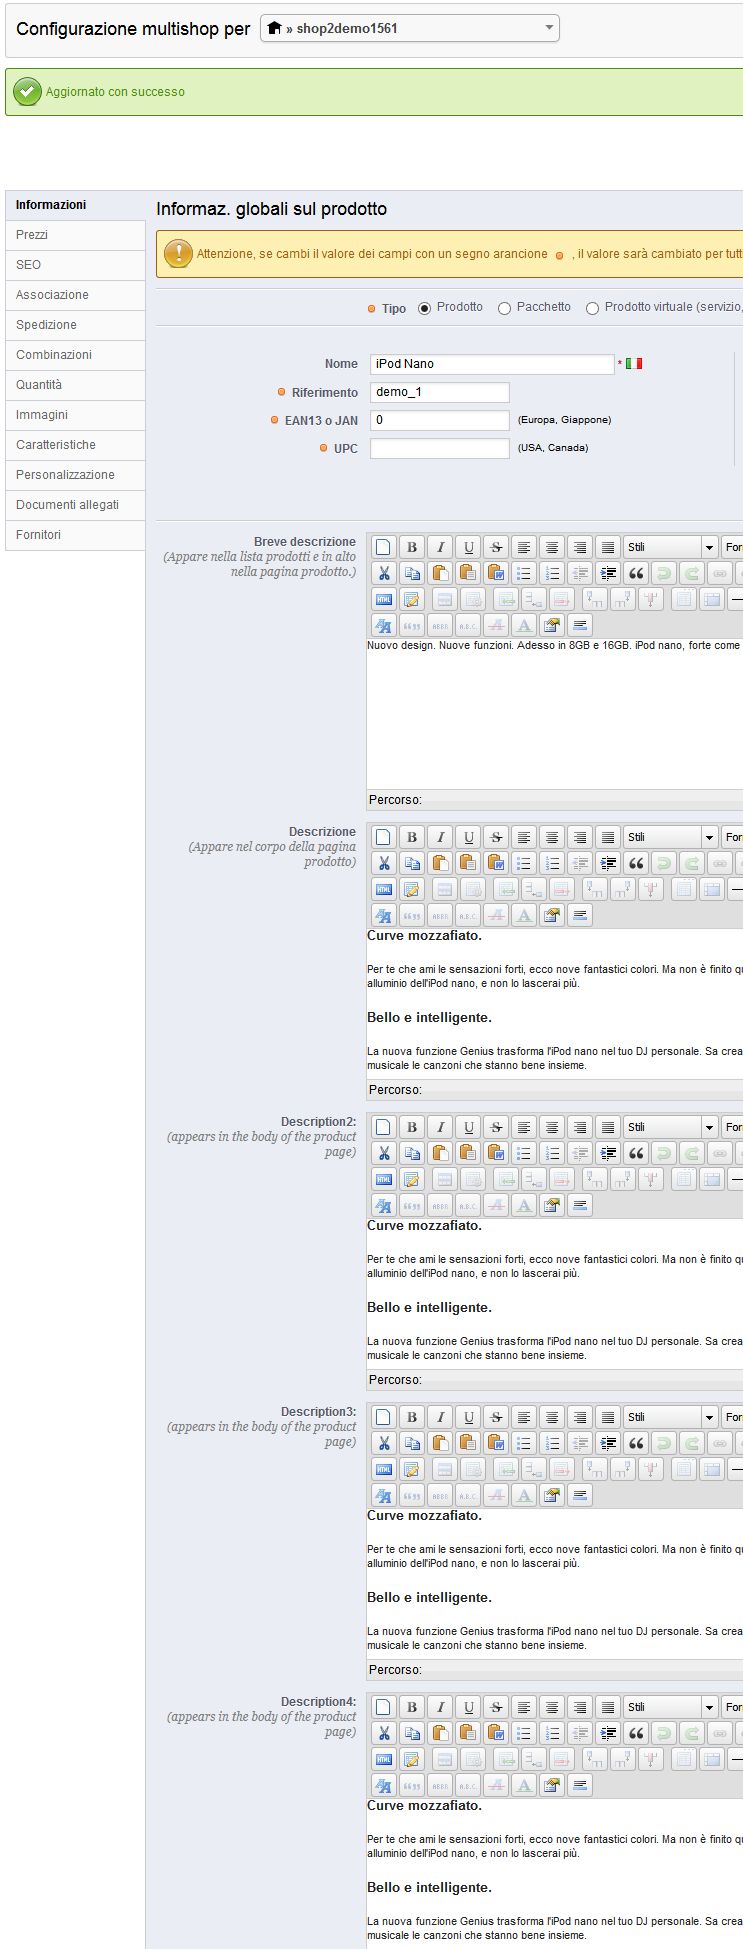The image size is (743, 1949).
Task: Open HTML source of Description3 editor
Action: [x=383, y=1469]
